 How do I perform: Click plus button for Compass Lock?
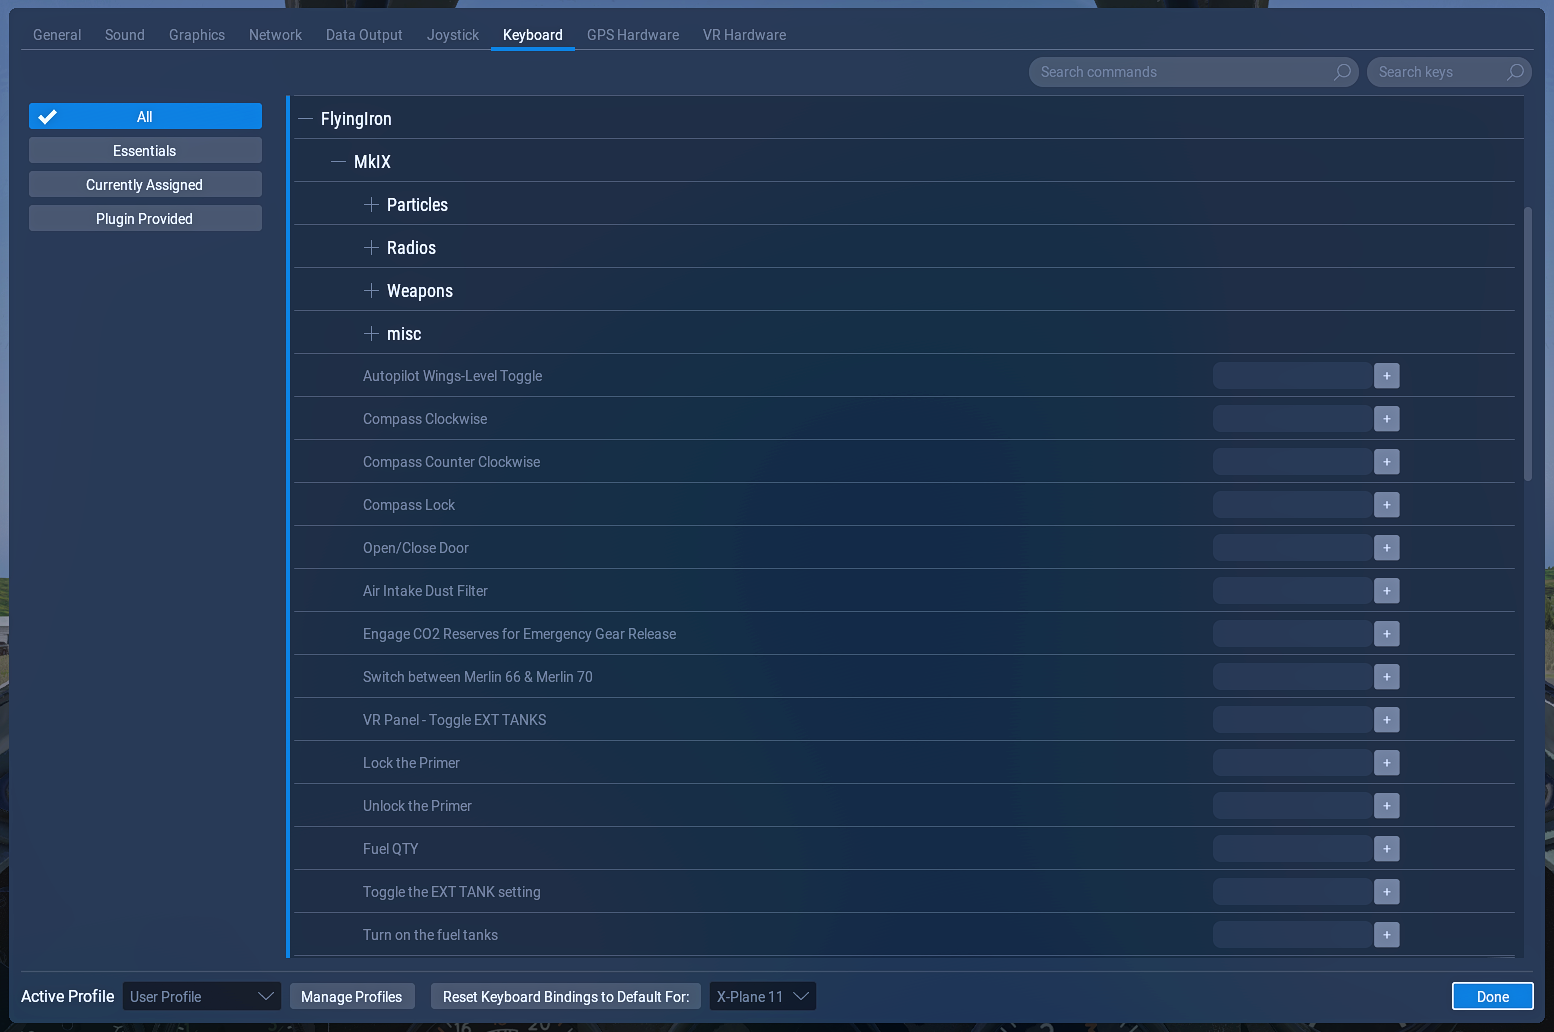point(1386,505)
